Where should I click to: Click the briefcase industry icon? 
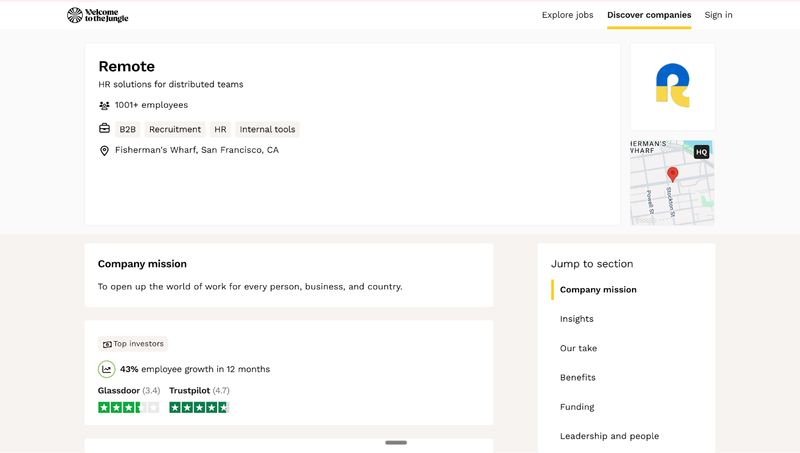[x=104, y=129]
